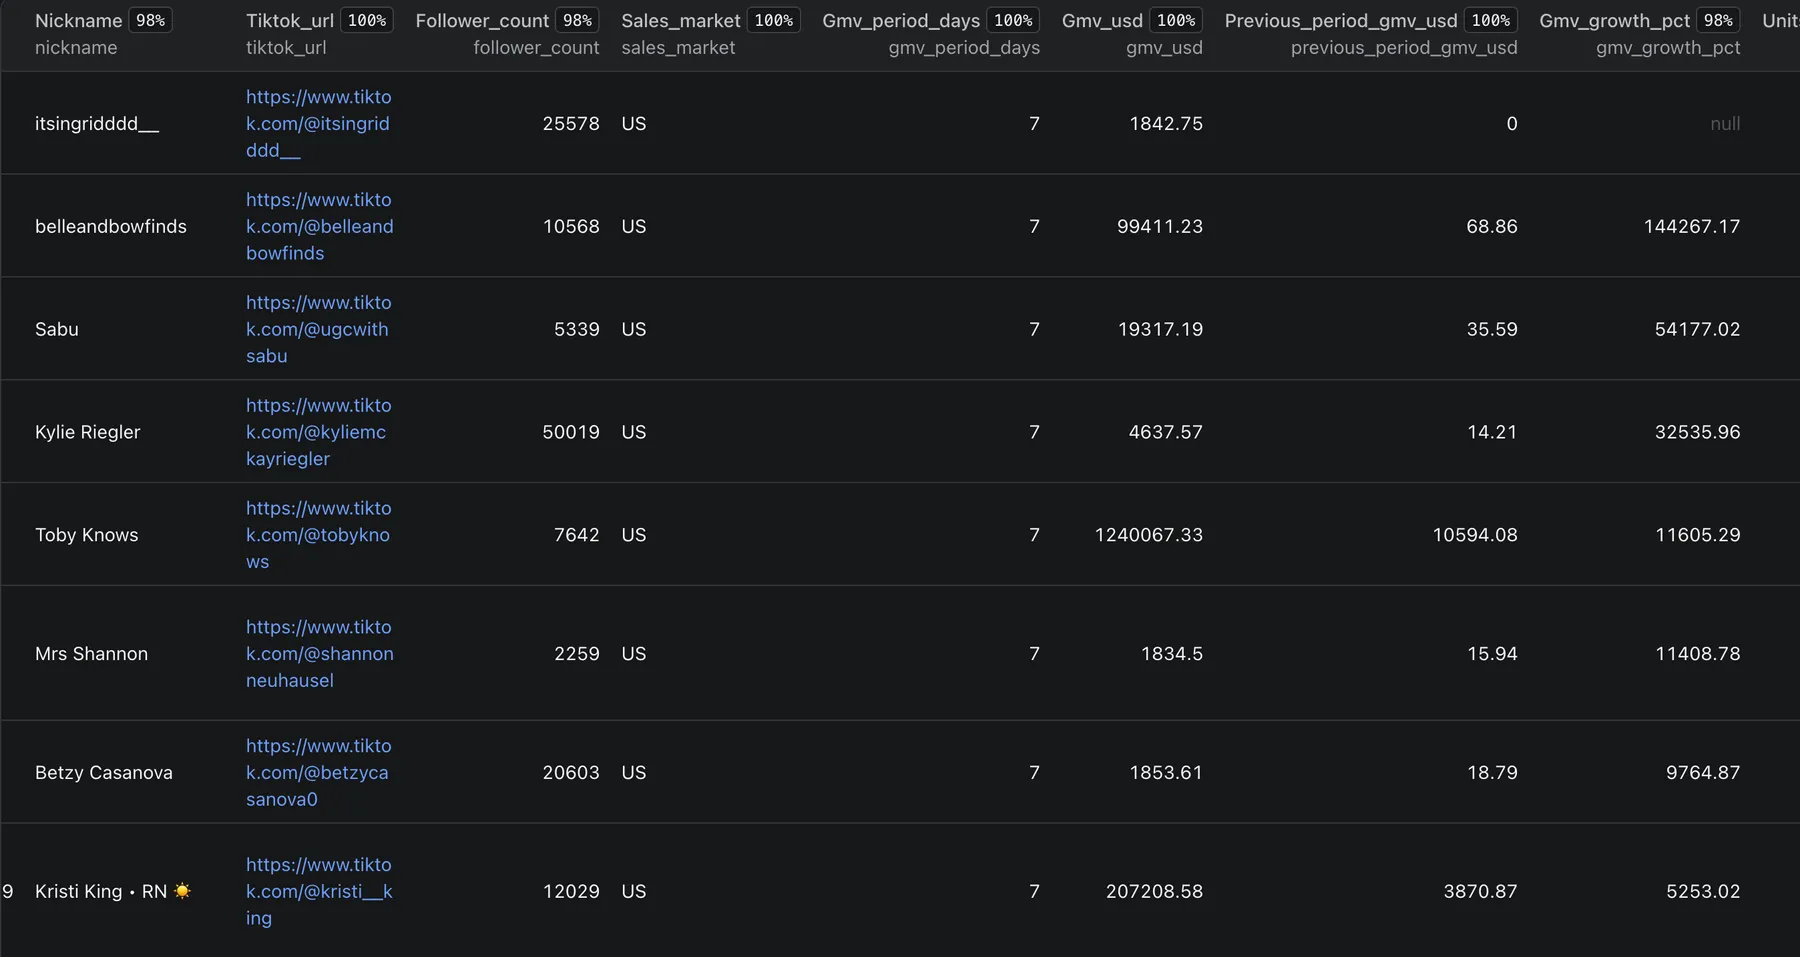Select the 'Kylie Riegler' nickname cell
The width and height of the screenshot is (1800, 957).
88,433
